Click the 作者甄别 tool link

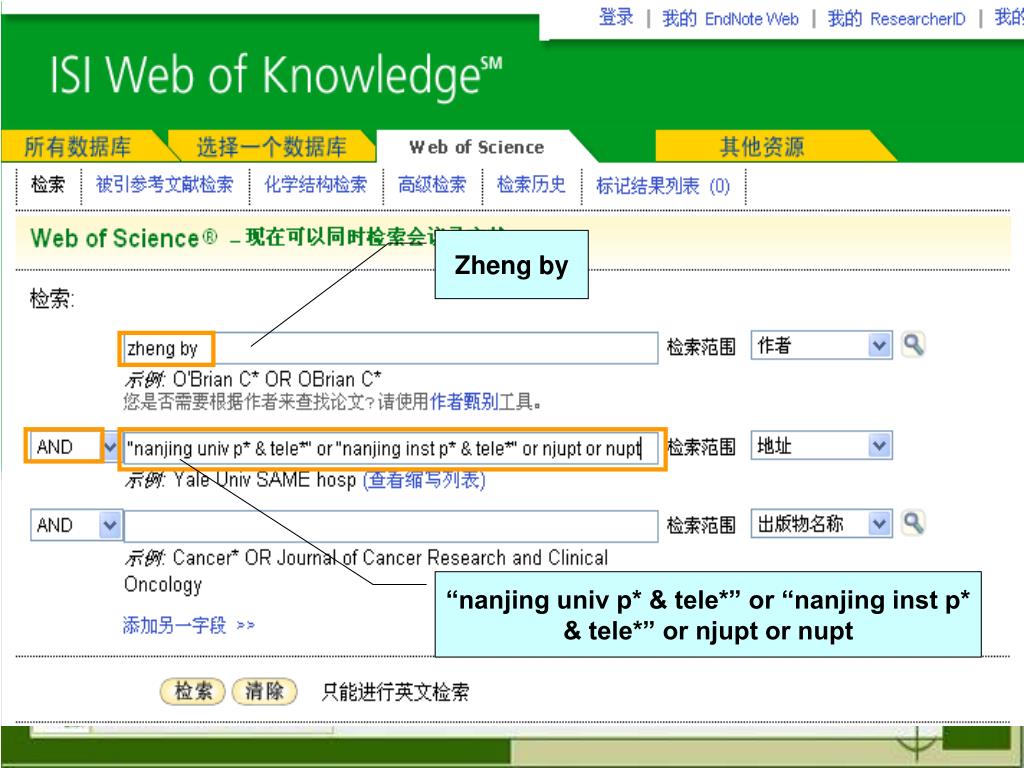point(464,402)
